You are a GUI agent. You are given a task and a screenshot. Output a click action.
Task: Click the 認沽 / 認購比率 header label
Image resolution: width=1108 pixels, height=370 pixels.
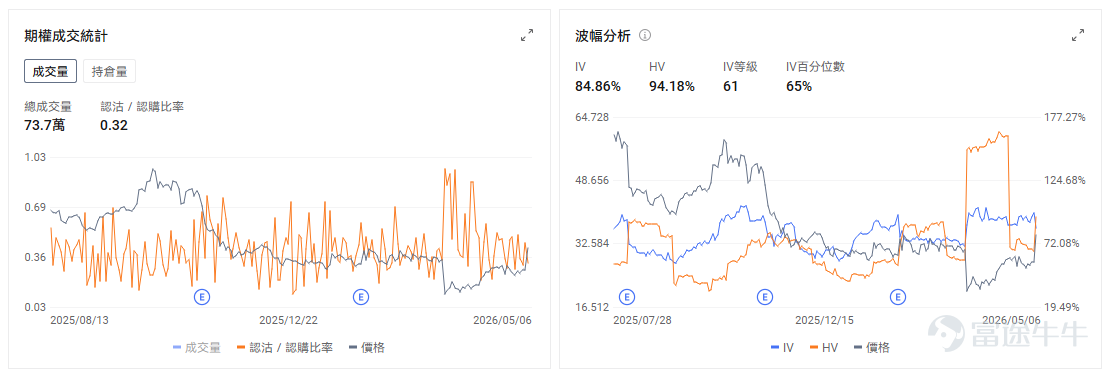tap(143, 107)
